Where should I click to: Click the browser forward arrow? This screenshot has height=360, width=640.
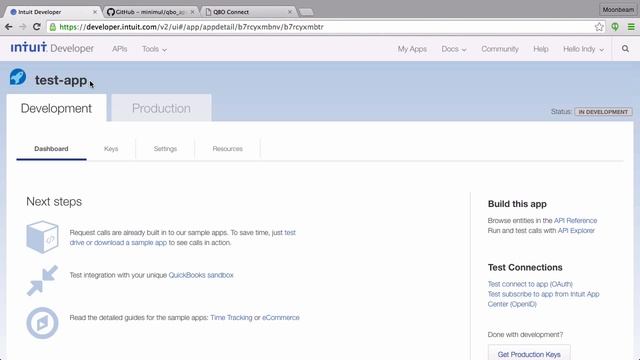(22, 27)
